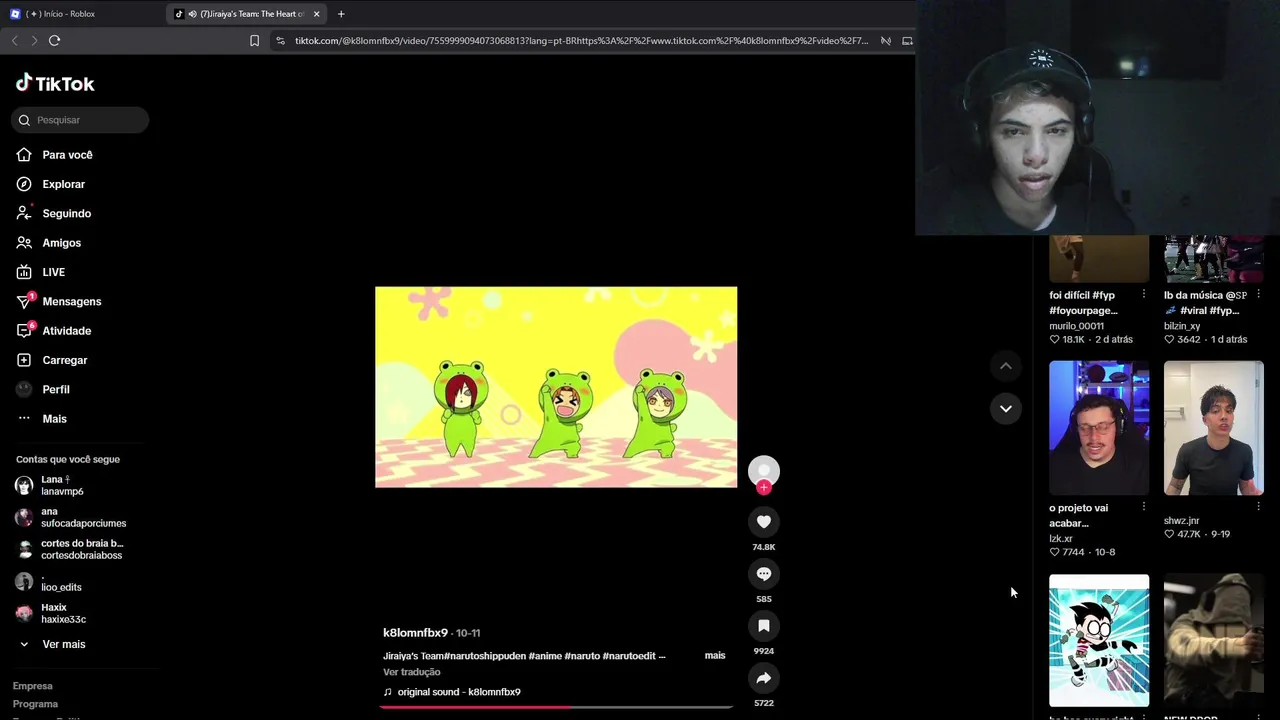1280x720 pixels.
Task: Follow creator with red plus badge
Action: point(764,488)
